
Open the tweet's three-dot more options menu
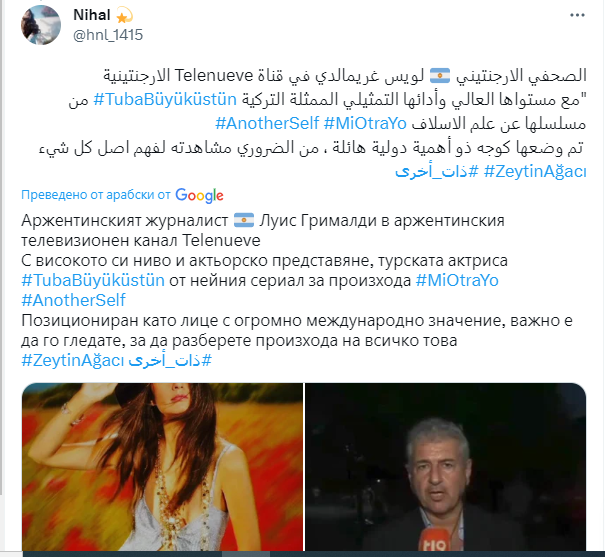[x=577, y=15]
